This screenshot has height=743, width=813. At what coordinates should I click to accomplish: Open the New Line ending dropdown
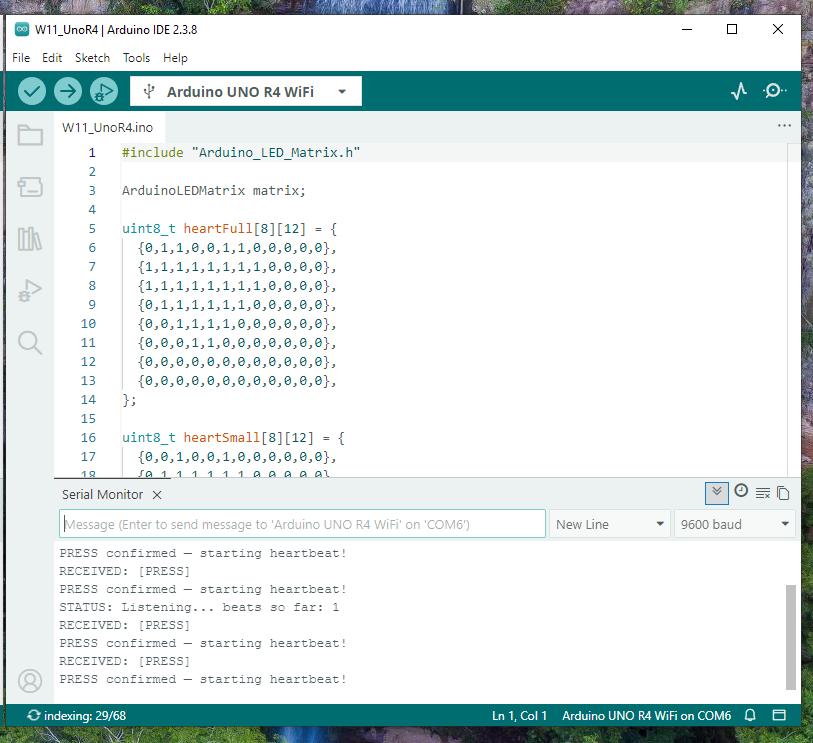[610, 524]
